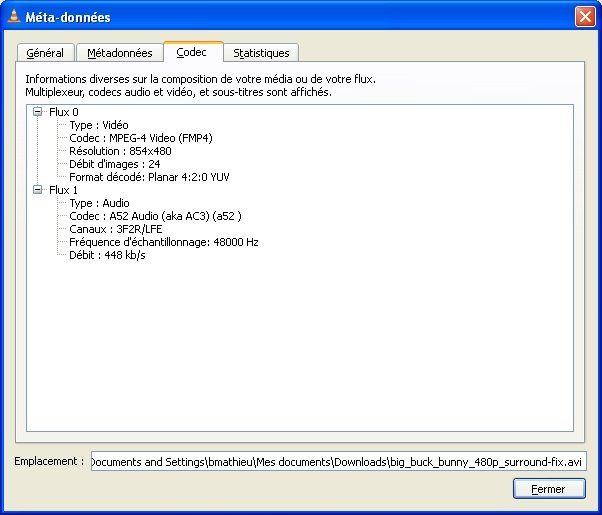Screen dimensions: 602x515
Task: Select the Débit d'images : 24 row
Action: 115,164
